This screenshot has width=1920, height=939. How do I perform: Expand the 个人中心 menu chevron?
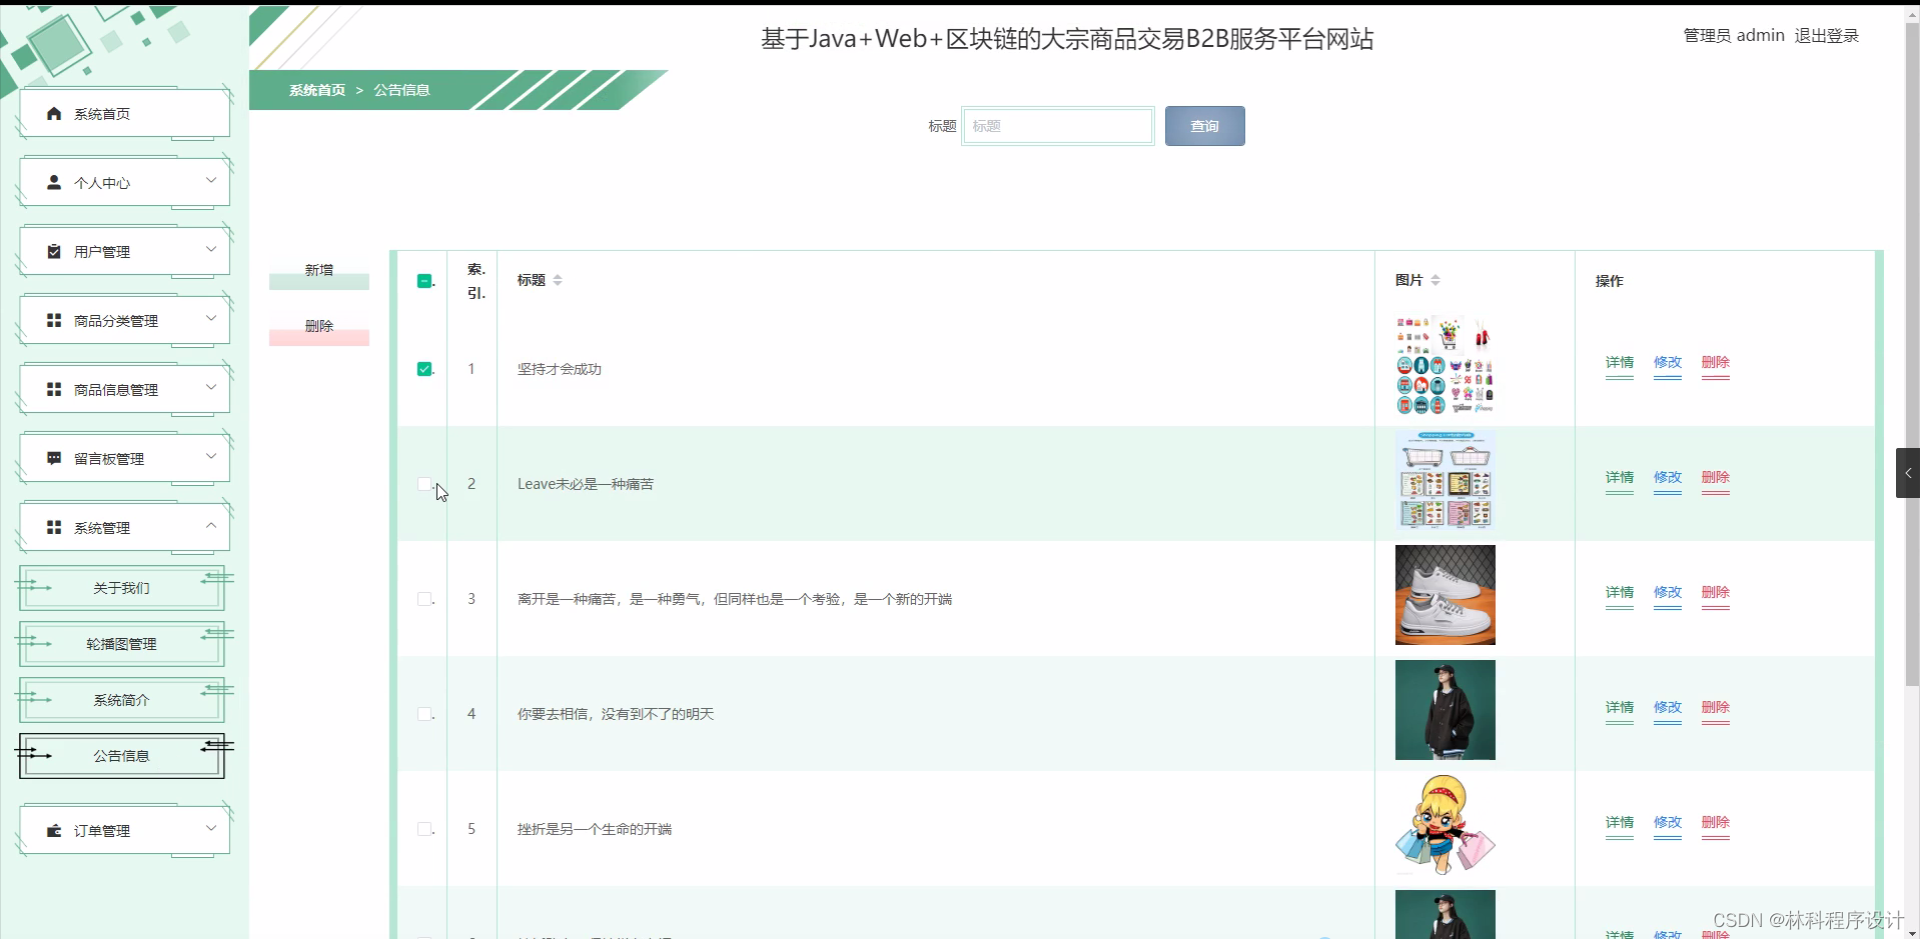point(211,181)
